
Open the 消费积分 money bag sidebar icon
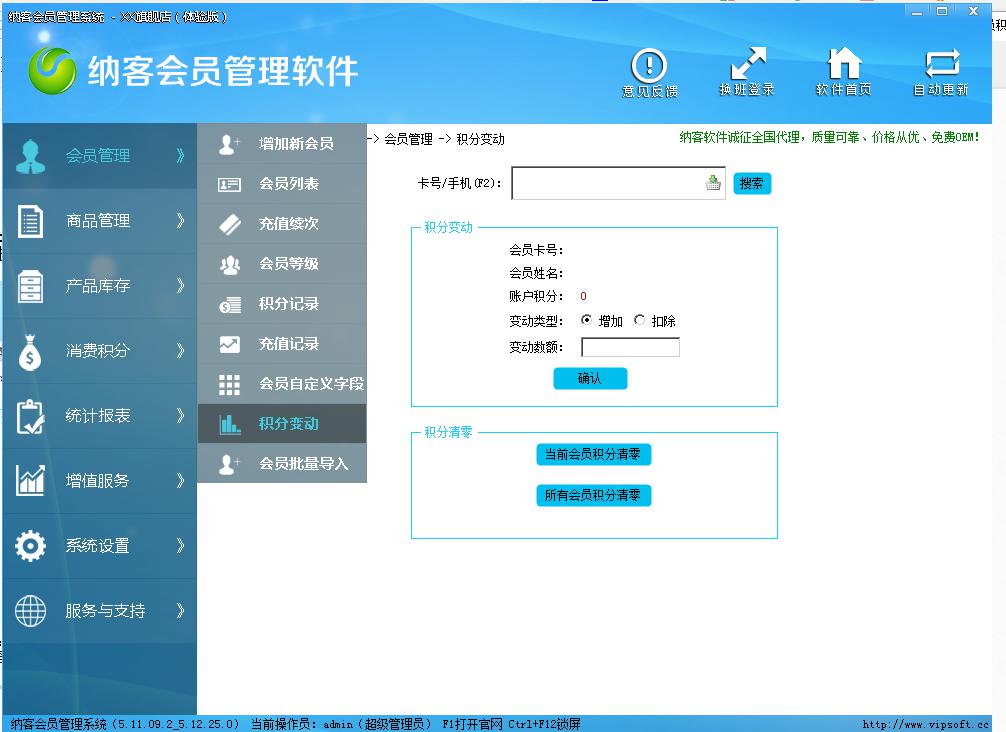[x=31, y=351]
